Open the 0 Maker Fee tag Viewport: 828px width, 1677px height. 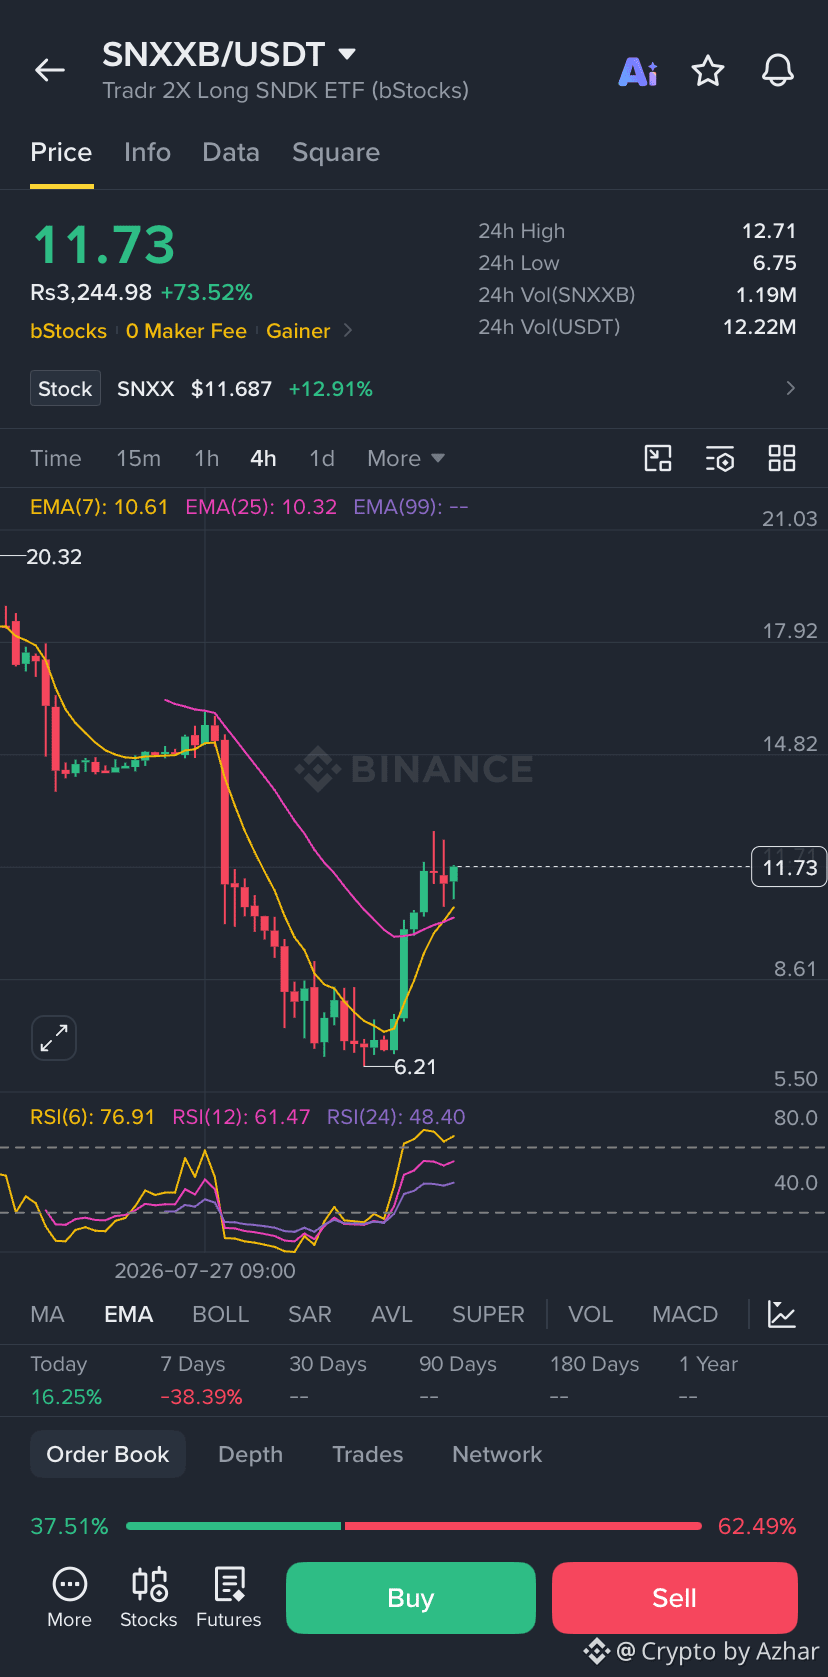click(x=186, y=331)
